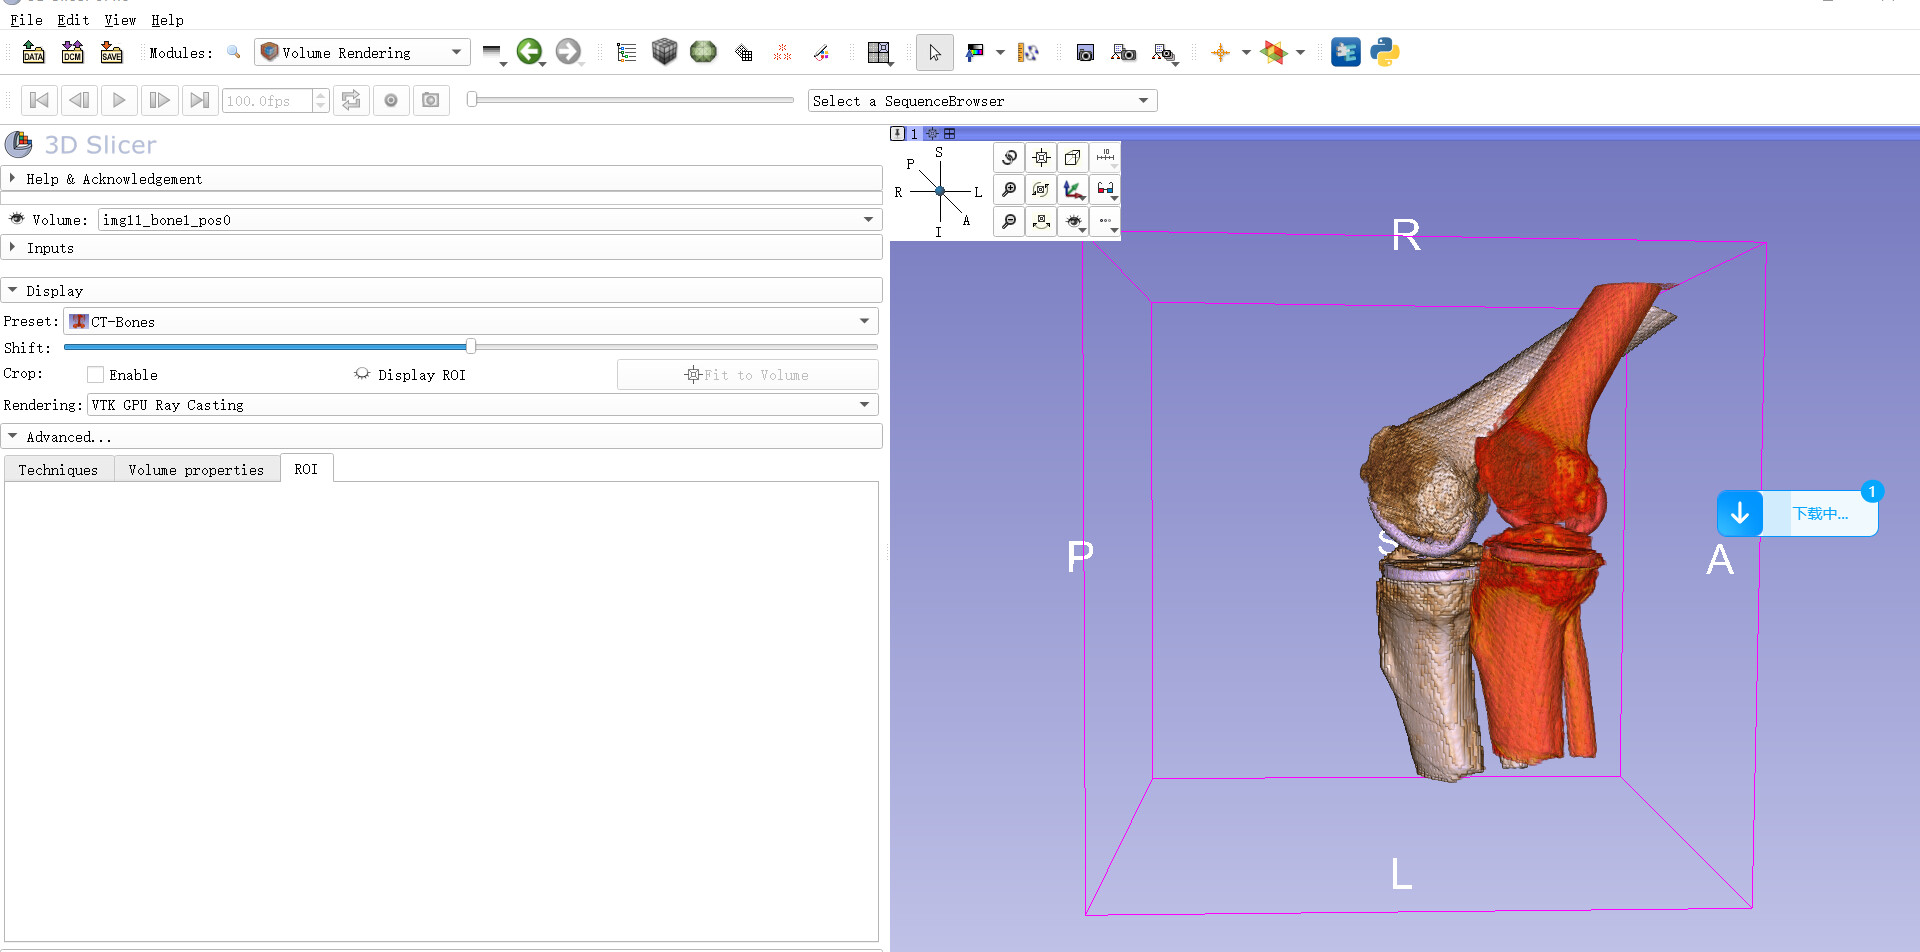Open the Models green mesh icon
1920x952 pixels.
click(704, 51)
